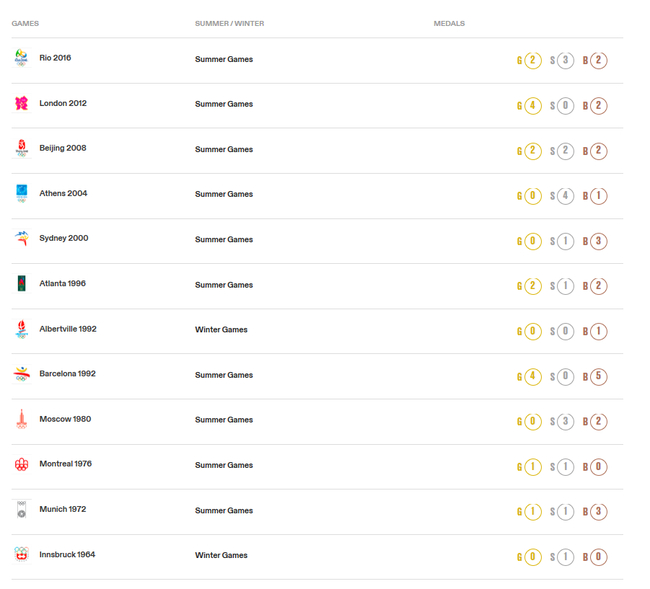Click the London 2012 Games logo
This screenshot has width=650, height=589.
pyautogui.click(x=21, y=104)
